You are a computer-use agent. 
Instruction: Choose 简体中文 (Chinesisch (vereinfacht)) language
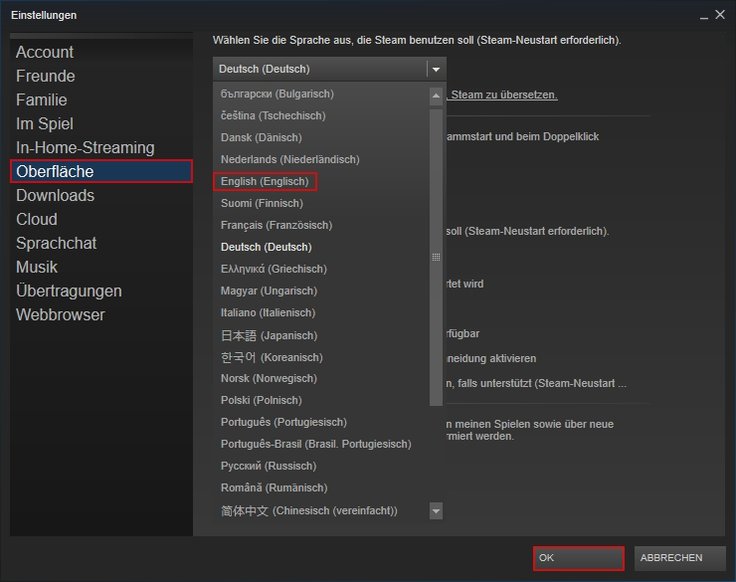point(321,510)
